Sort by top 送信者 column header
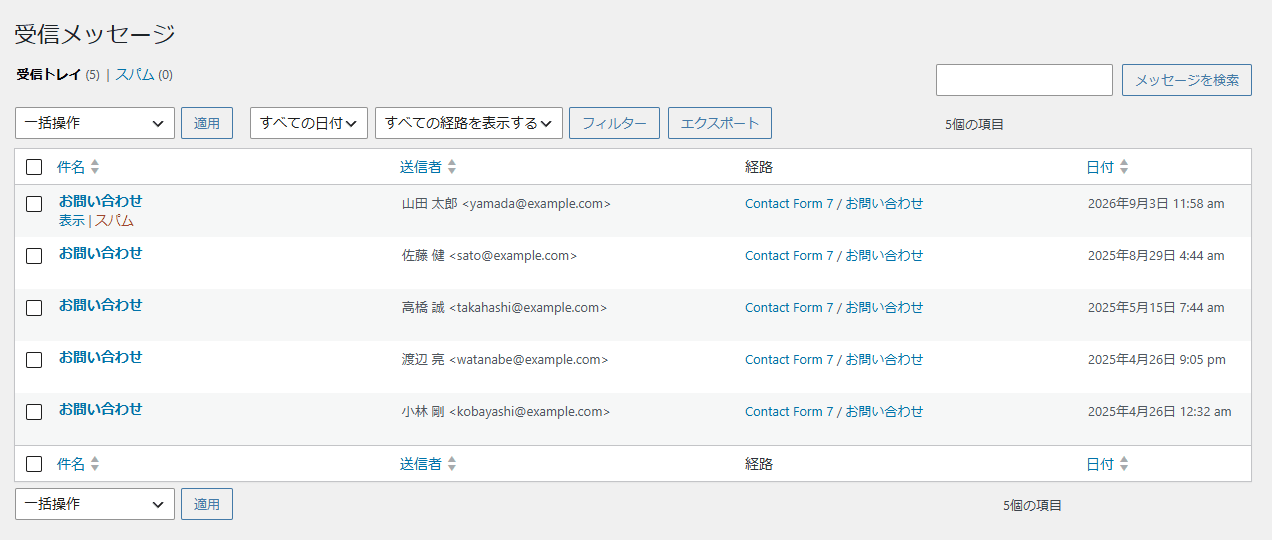 click(421, 167)
